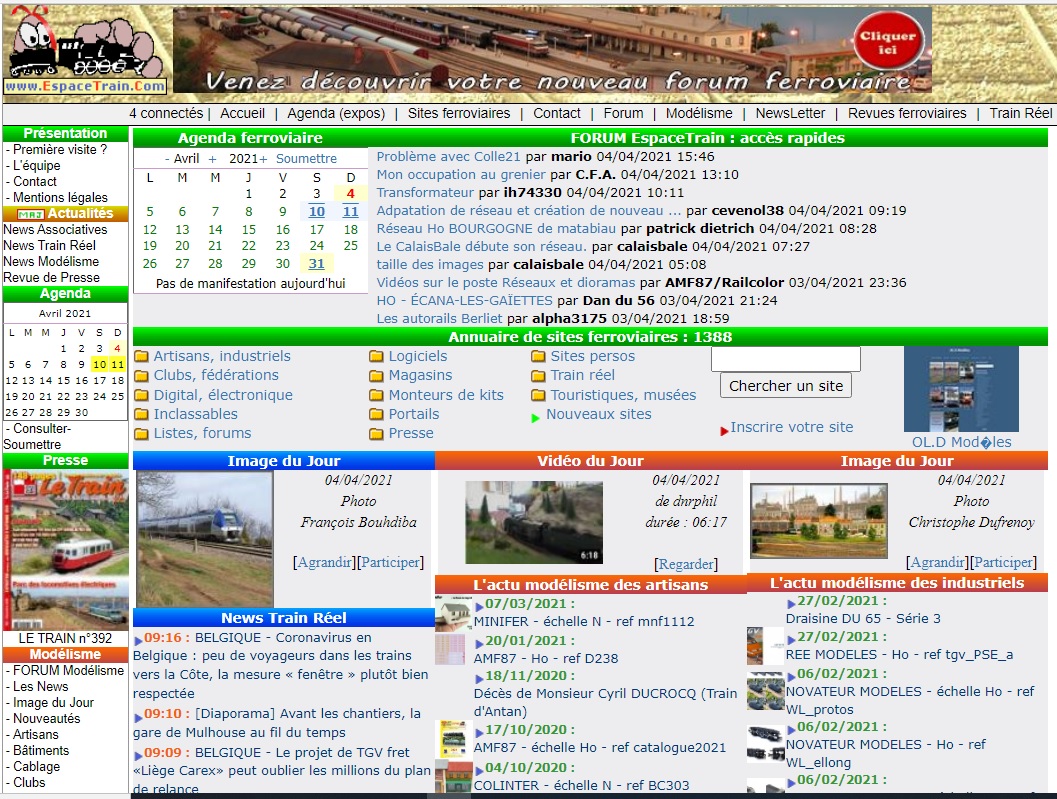
Task: Play the Vidéo du Jour thumbnail
Action: pyautogui.click(x=534, y=523)
